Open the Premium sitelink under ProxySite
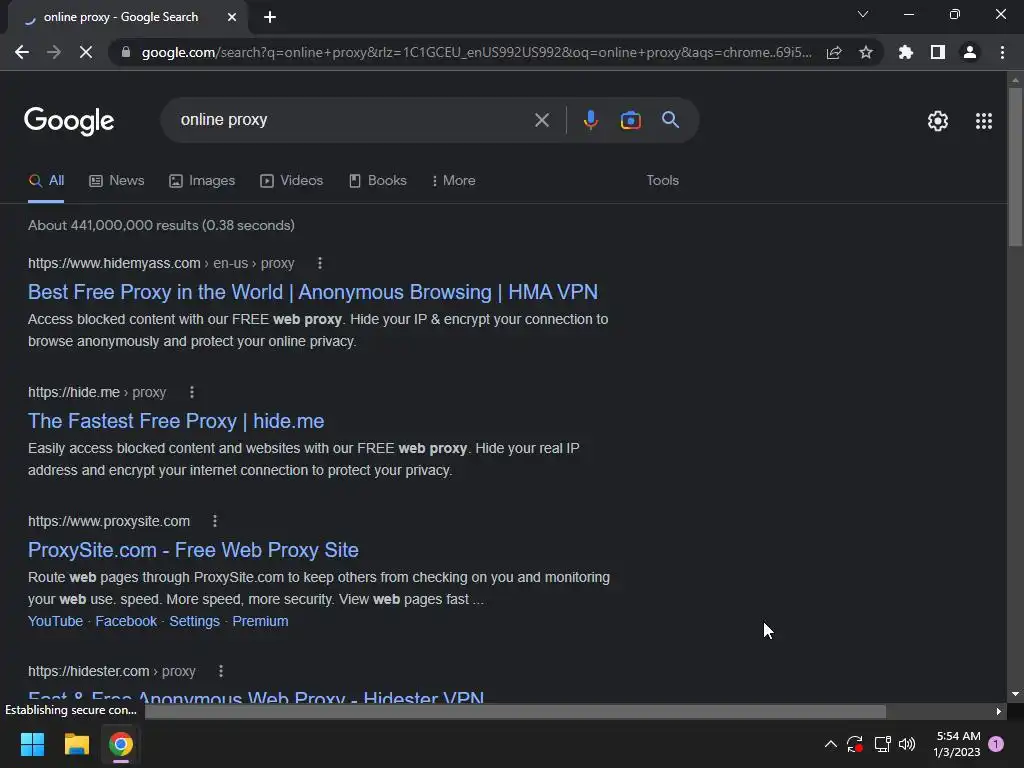Screen dimensions: 1024x768 [260, 621]
